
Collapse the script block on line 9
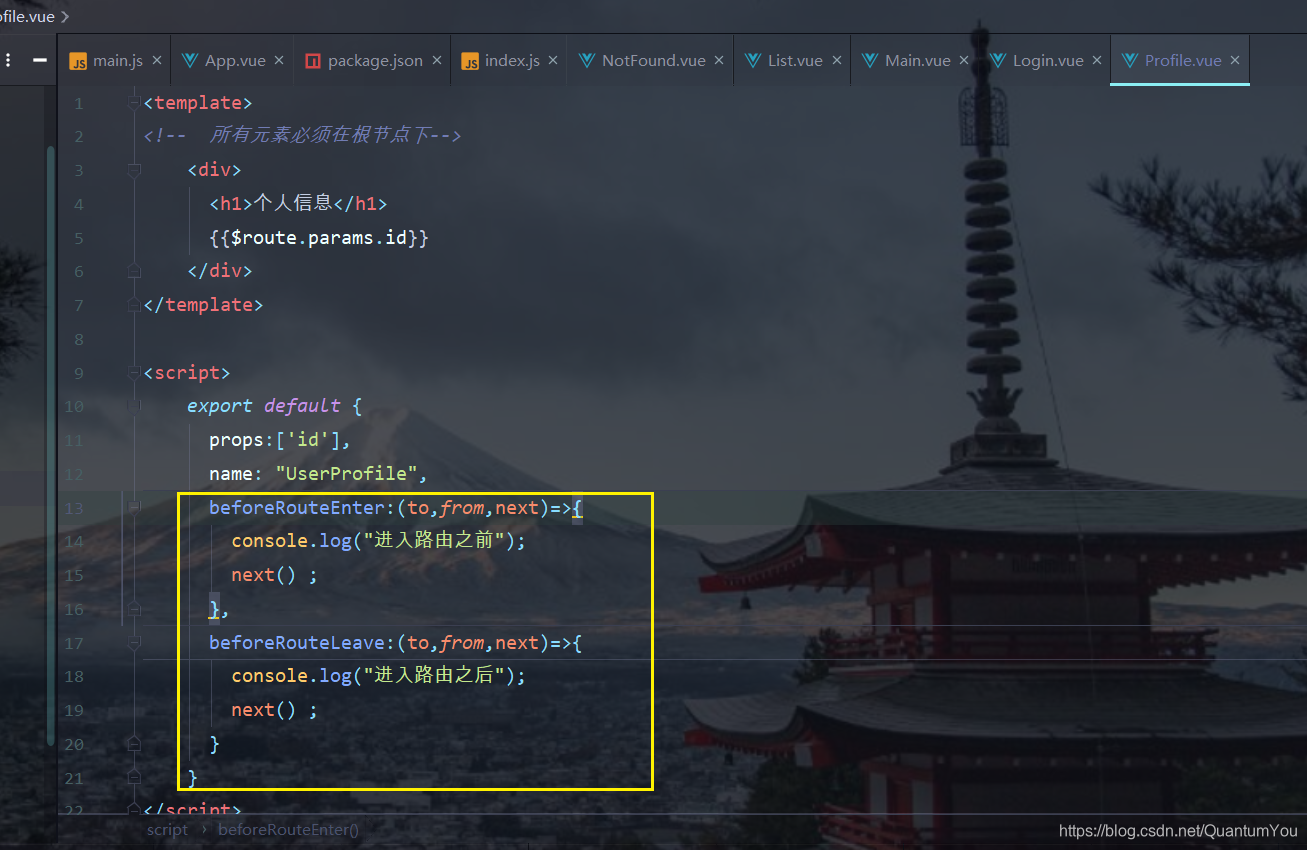pyautogui.click(x=133, y=373)
